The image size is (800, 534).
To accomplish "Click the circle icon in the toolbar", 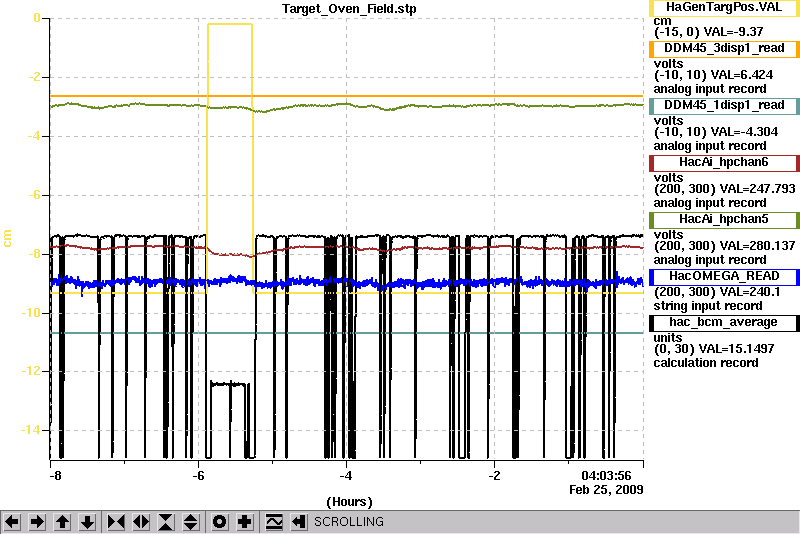I will pos(220,522).
